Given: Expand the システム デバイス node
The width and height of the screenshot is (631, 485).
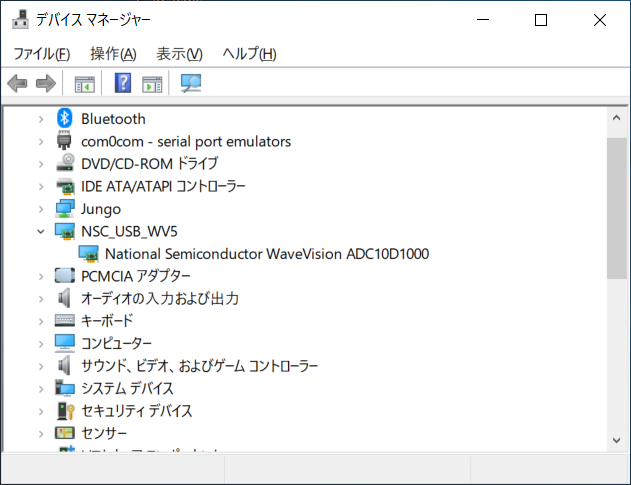Looking at the screenshot, I should coord(41,389).
